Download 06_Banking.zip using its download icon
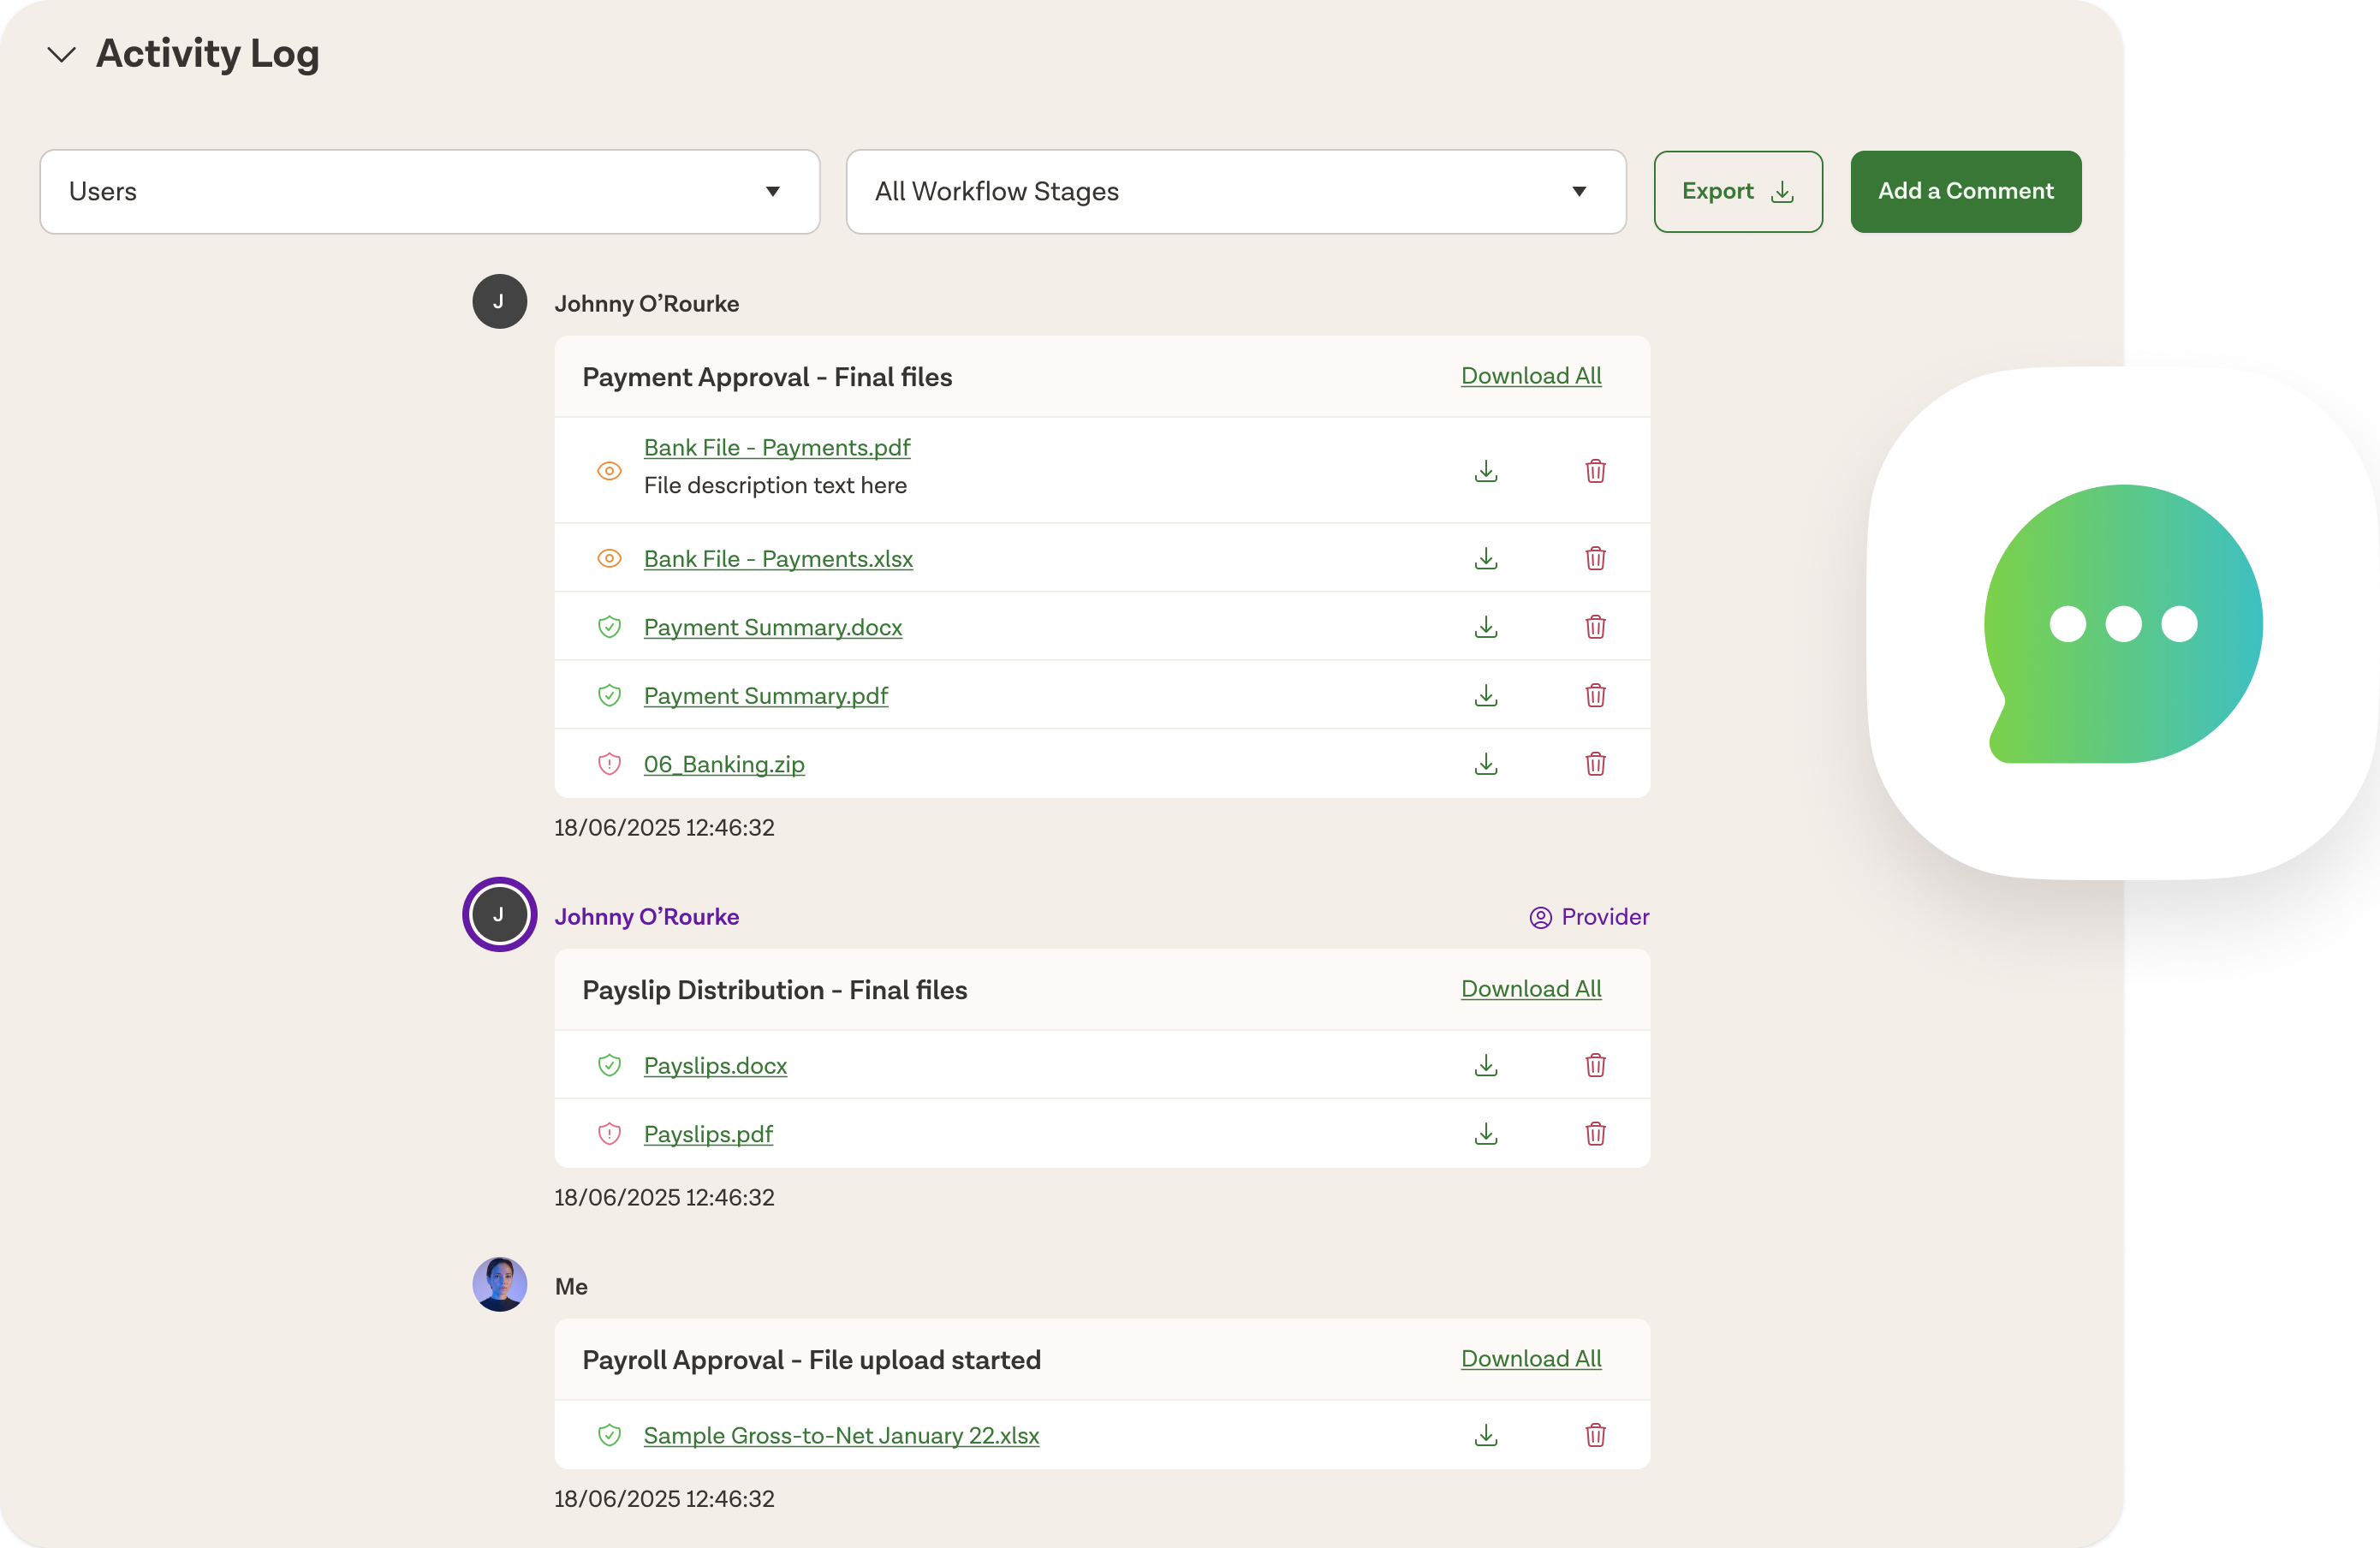Image resolution: width=2380 pixels, height=1548 pixels. coord(1486,764)
